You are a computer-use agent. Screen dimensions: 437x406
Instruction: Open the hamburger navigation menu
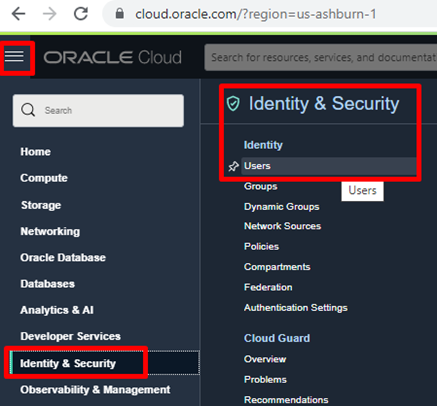pyautogui.click(x=14, y=56)
